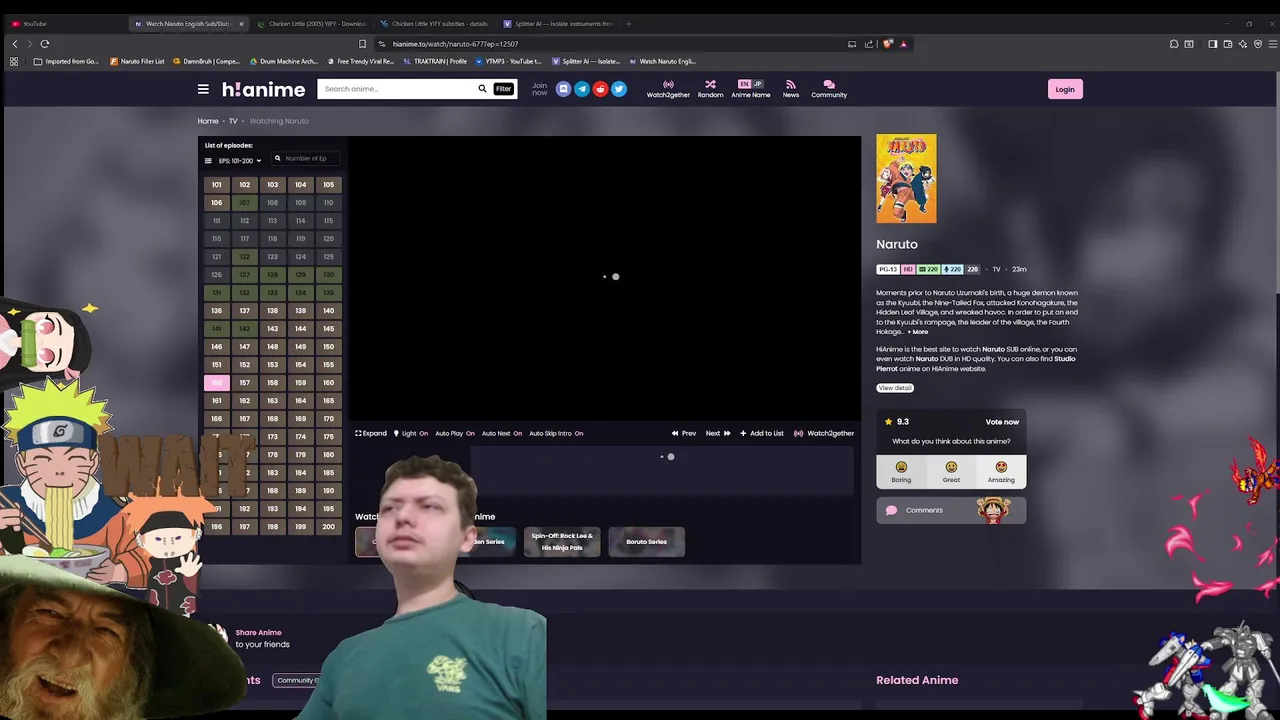Click the episode list view icon

point(208,160)
